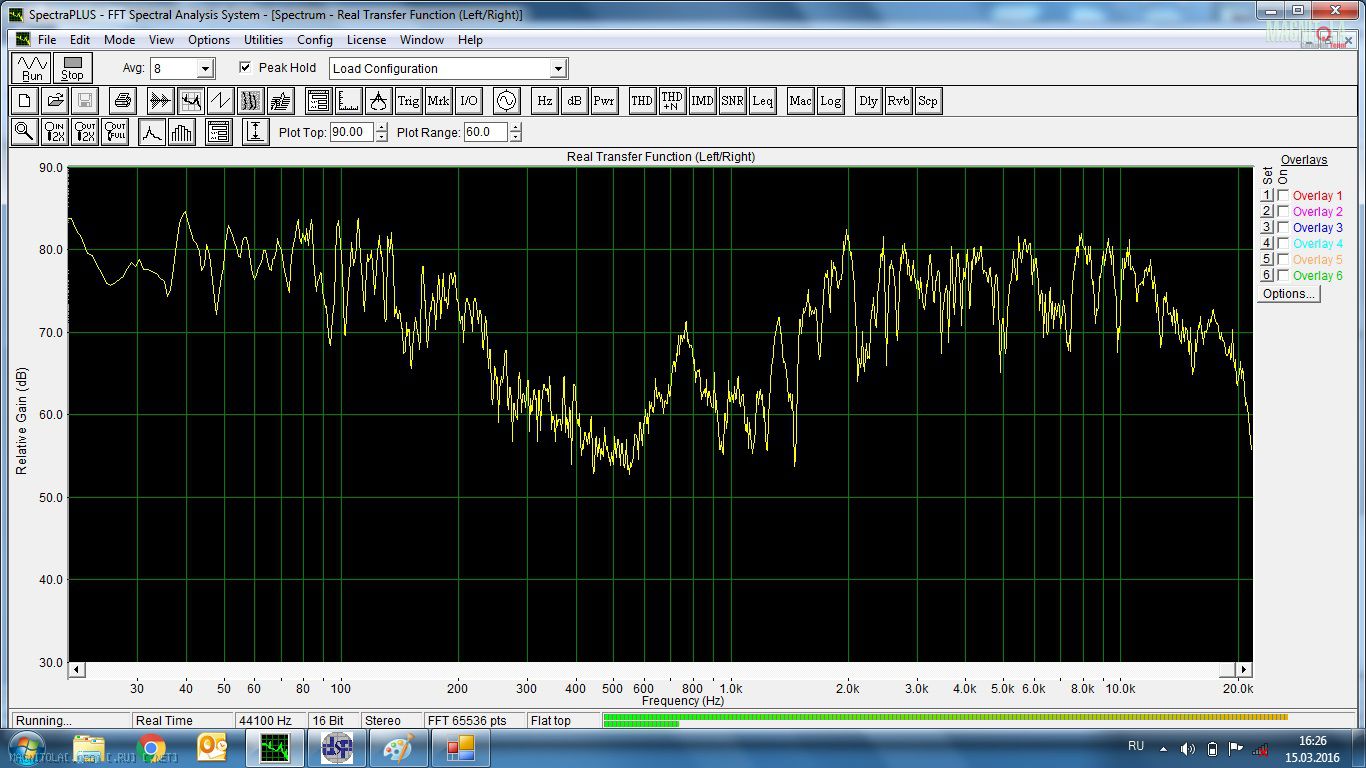Enable the Overlay 2 checkbox
Screen dimensions: 1366x768
[1284, 212]
